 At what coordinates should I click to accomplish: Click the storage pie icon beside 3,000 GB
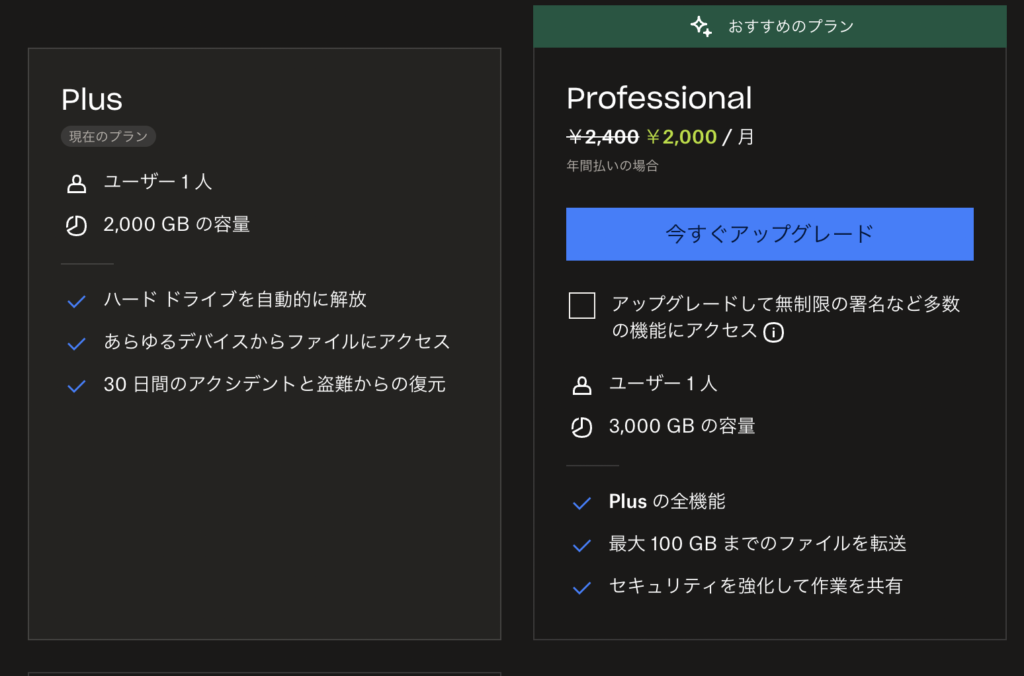581,428
